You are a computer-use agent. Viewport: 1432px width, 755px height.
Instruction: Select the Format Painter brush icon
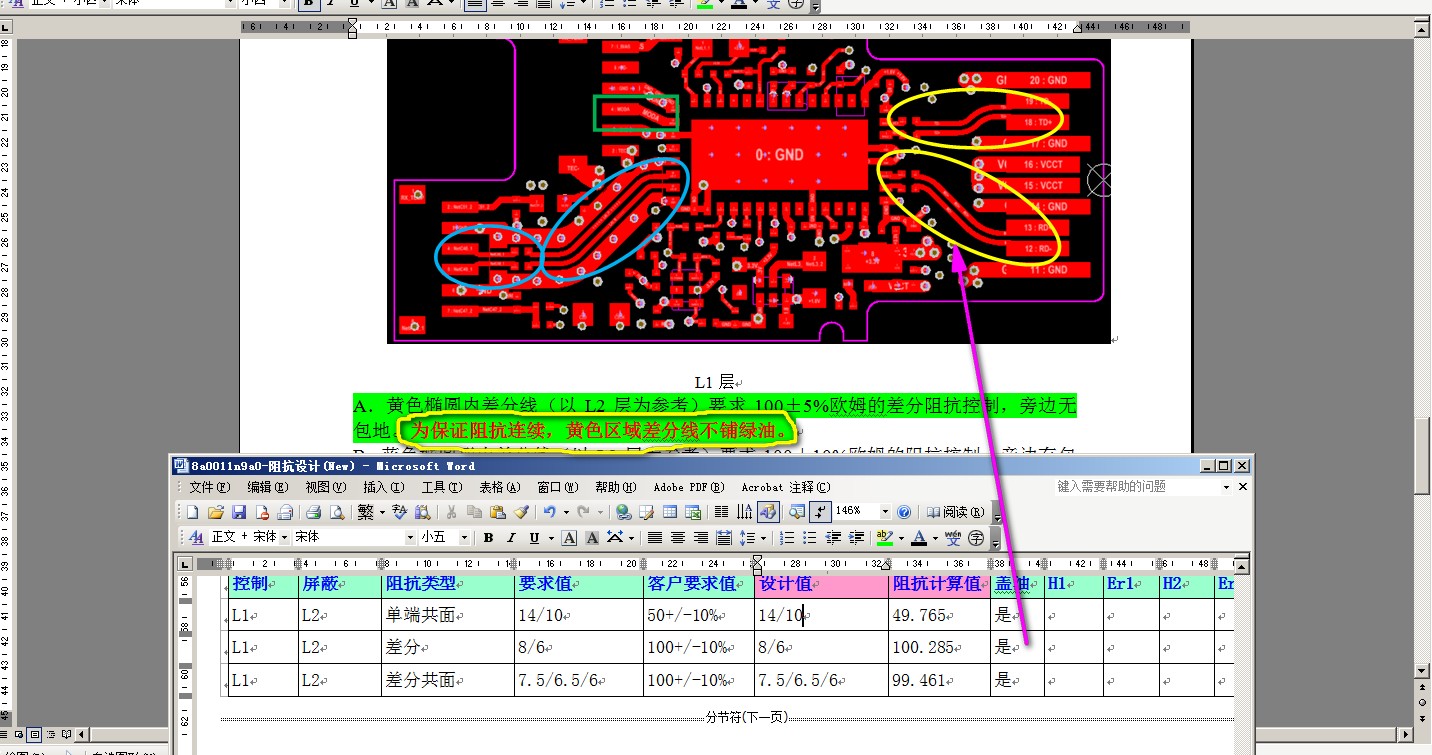click(x=521, y=512)
